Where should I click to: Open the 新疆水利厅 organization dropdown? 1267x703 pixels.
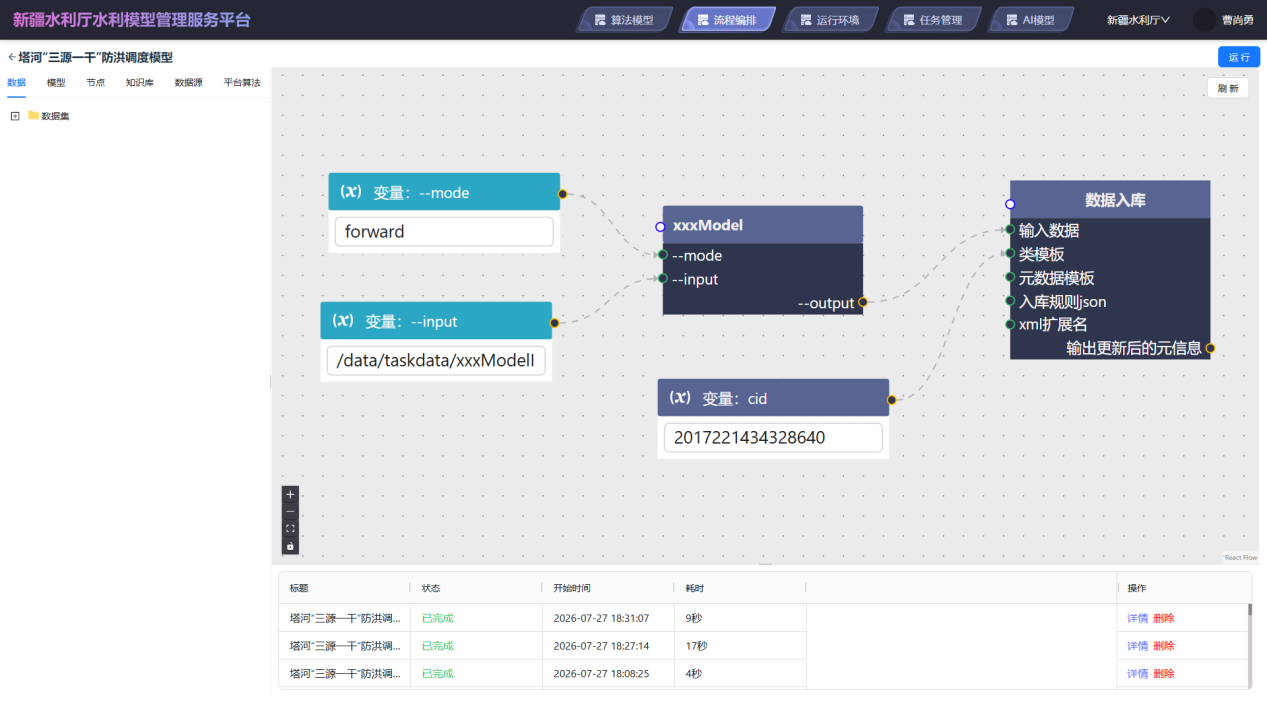pyautogui.click(x=1138, y=20)
